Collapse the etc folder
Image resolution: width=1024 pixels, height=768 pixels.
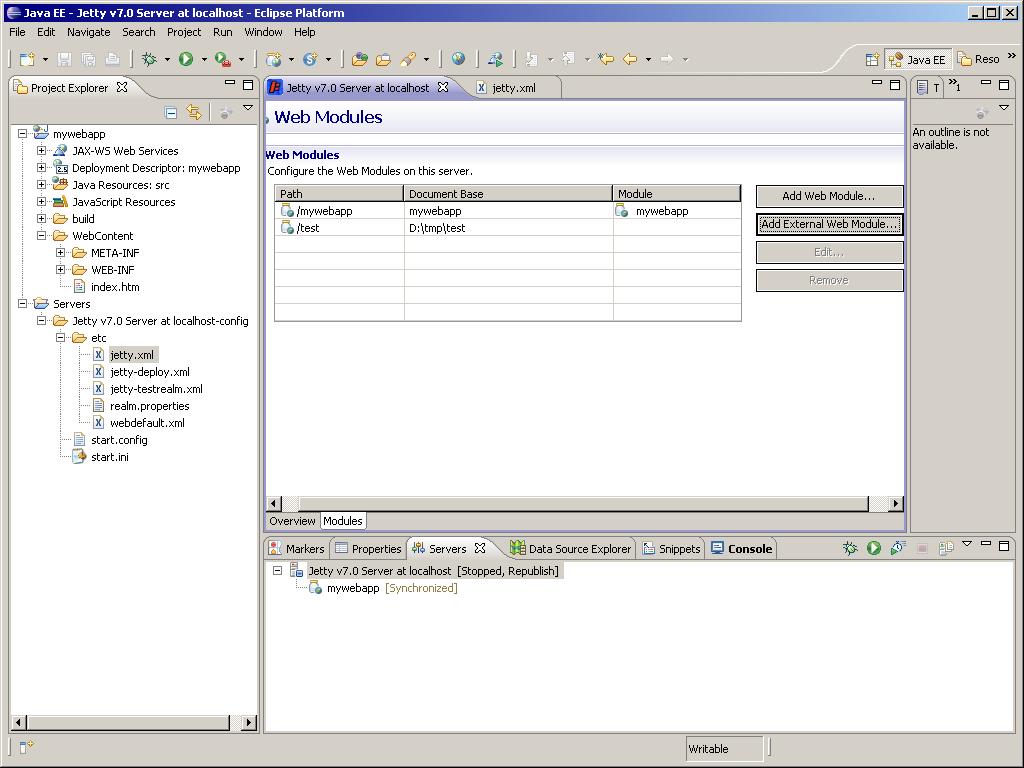[60, 337]
